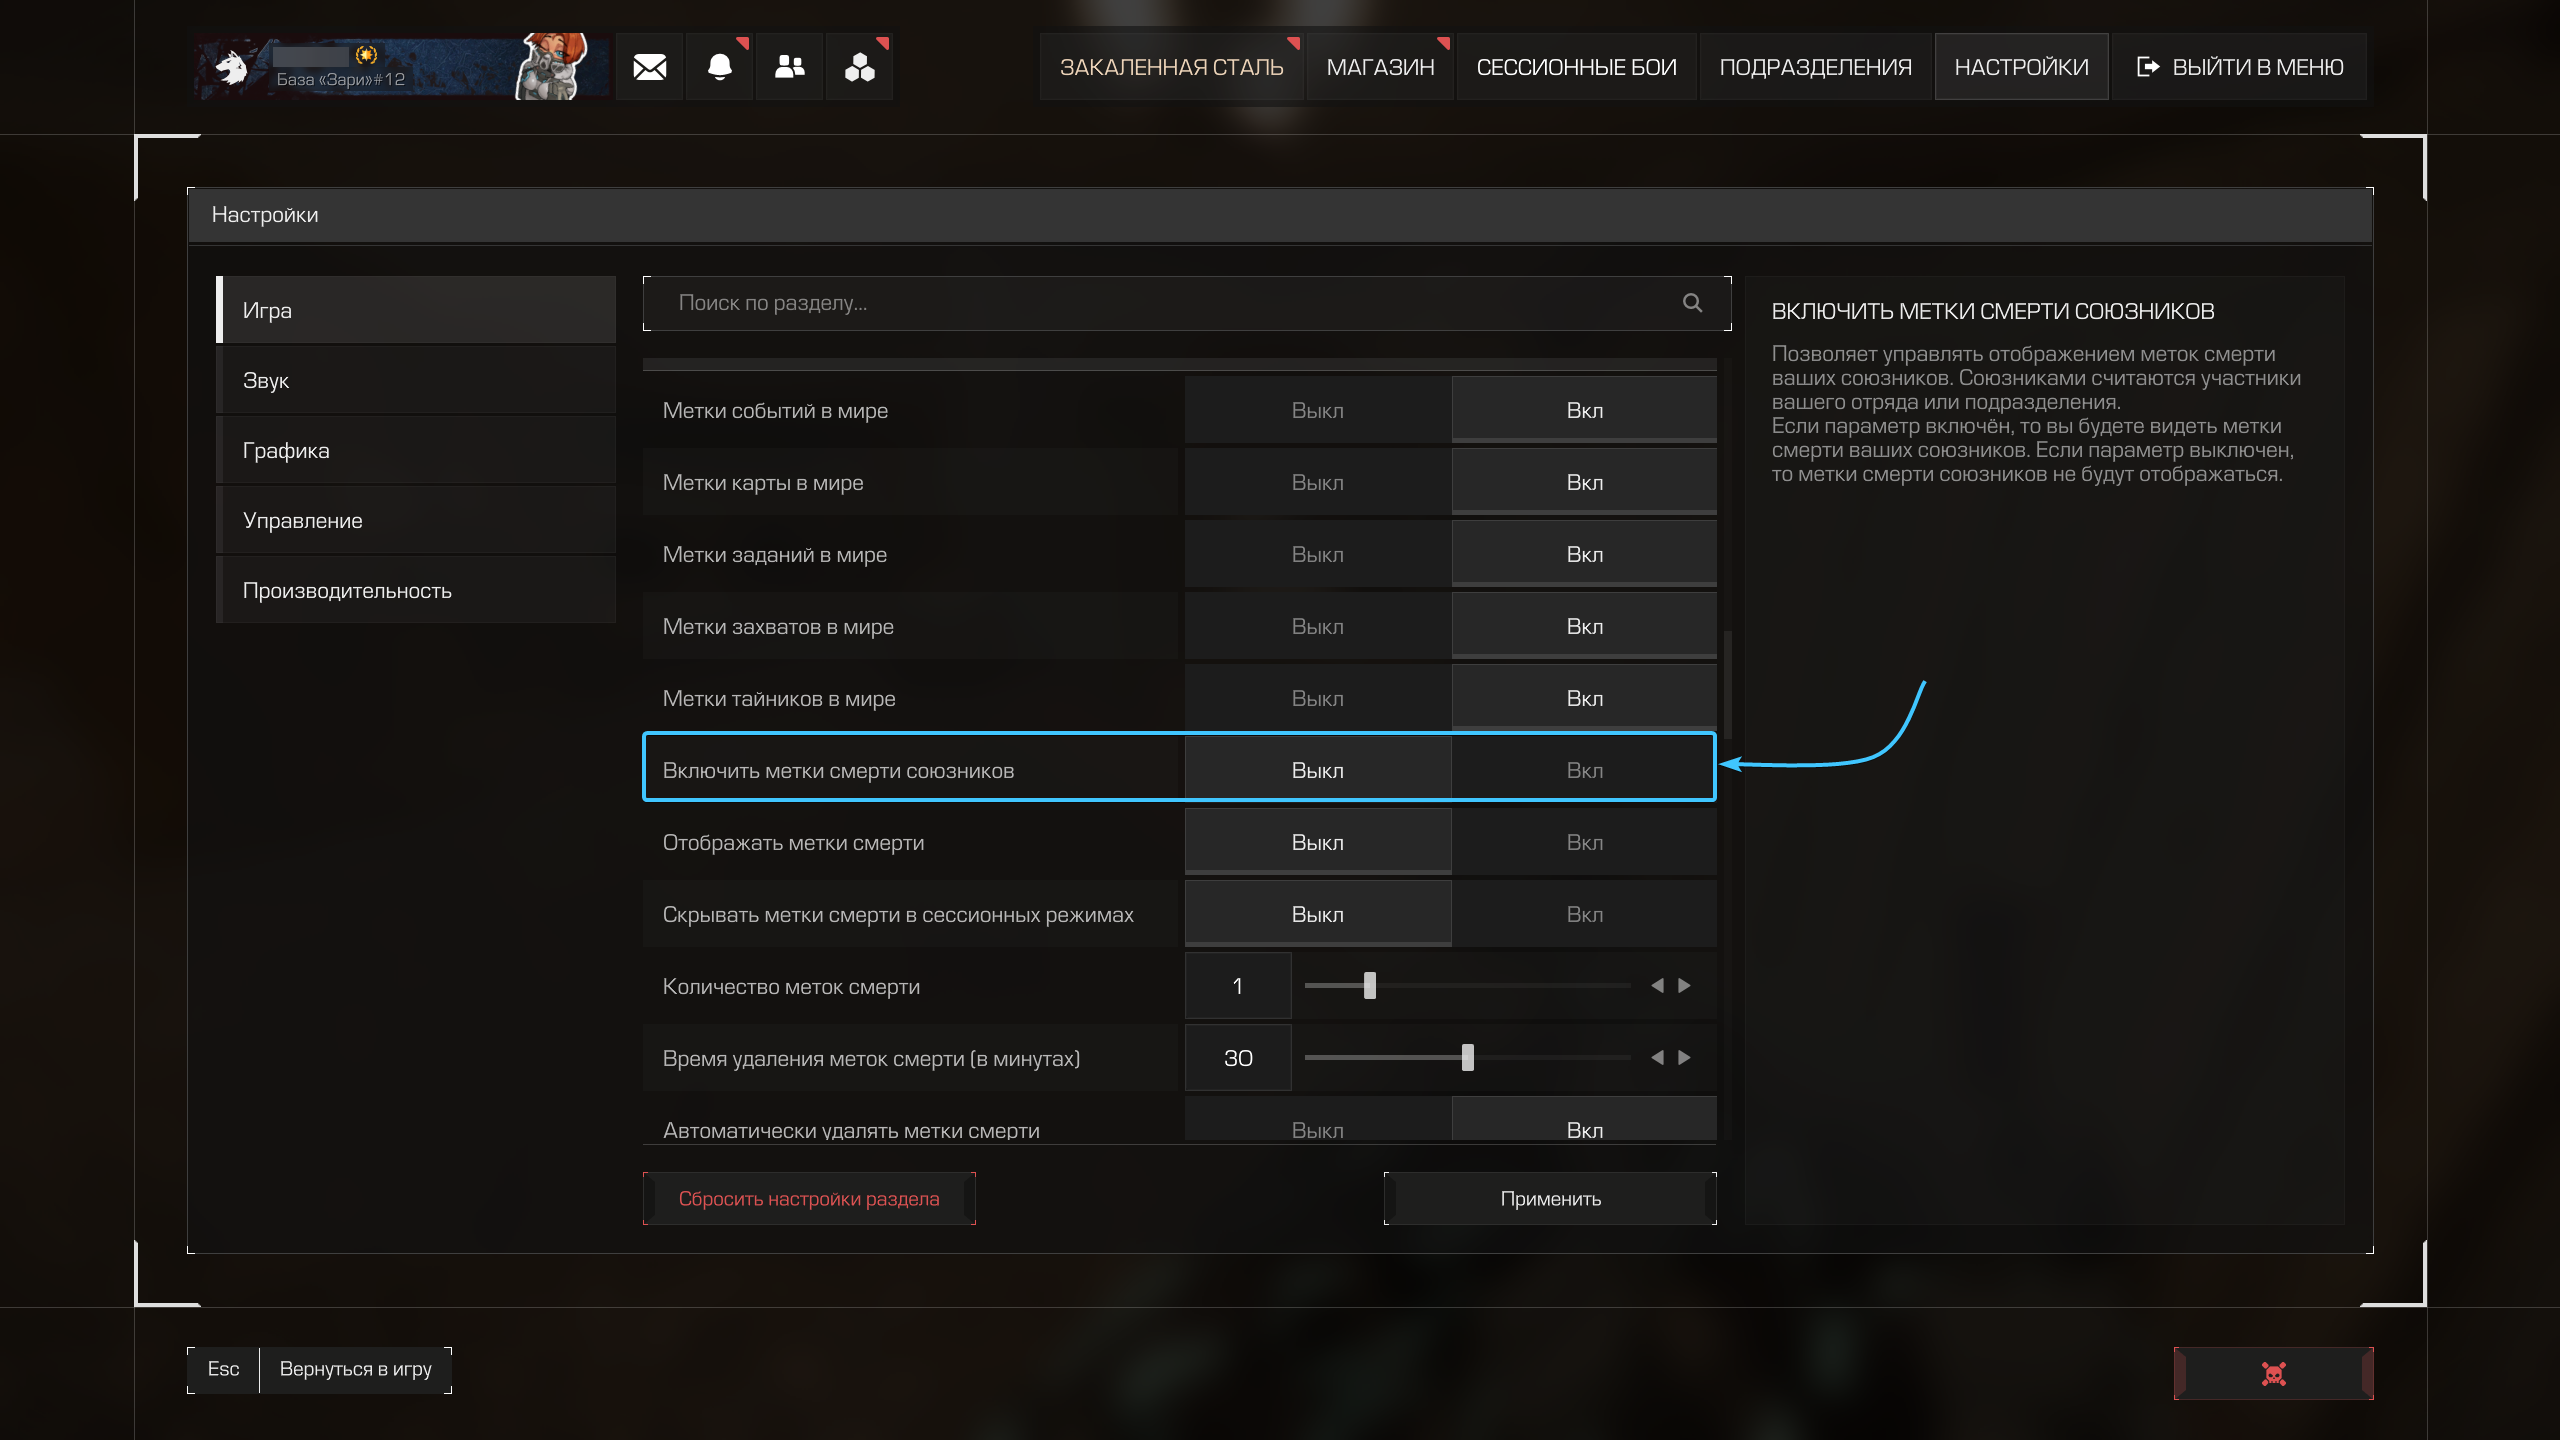Enable ally death markers with Вкл
The height and width of the screenshot is (1440, 2560).
(1583, 770)
